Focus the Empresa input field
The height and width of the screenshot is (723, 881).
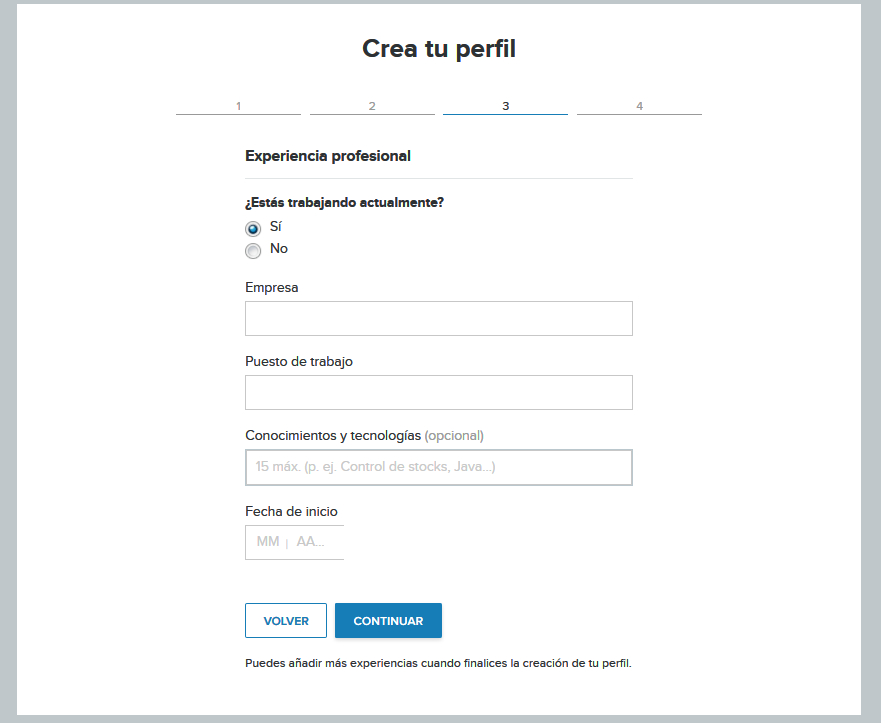[x=439, y=319]
